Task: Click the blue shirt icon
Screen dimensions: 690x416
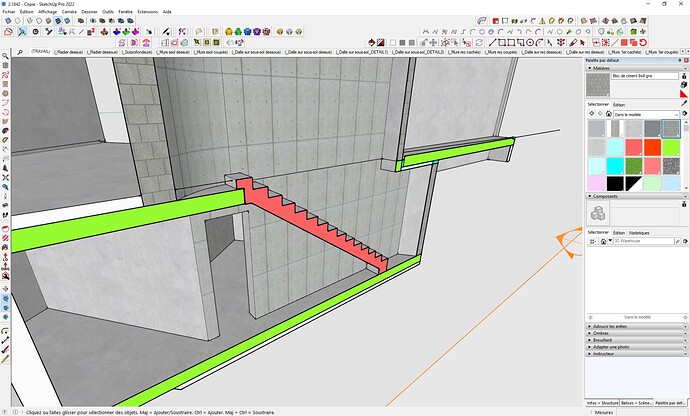Action: 247,32
